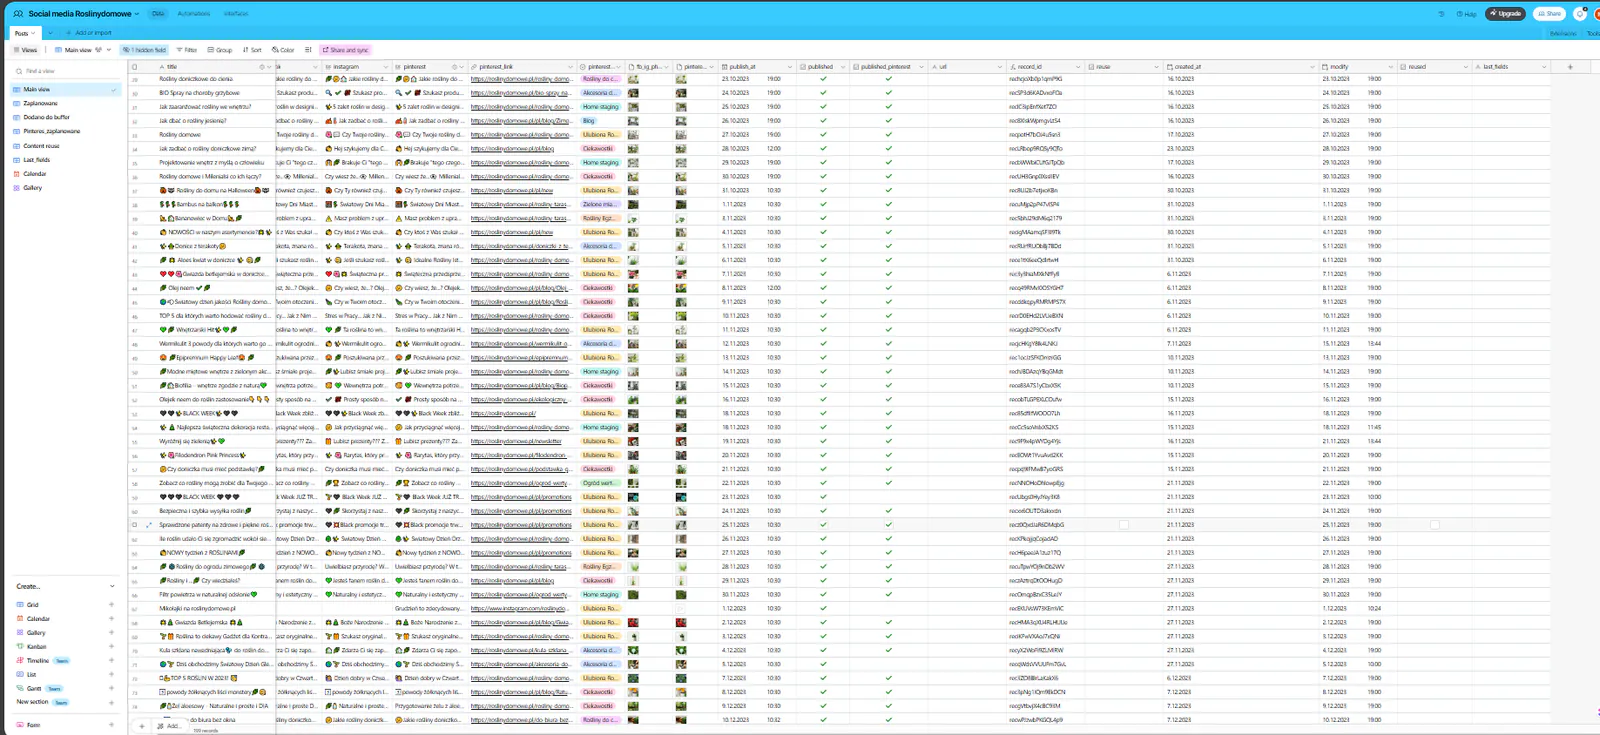The image size is (1600, 735).
Task: Open the row height icon next to Color
Action: pos(308,50)
